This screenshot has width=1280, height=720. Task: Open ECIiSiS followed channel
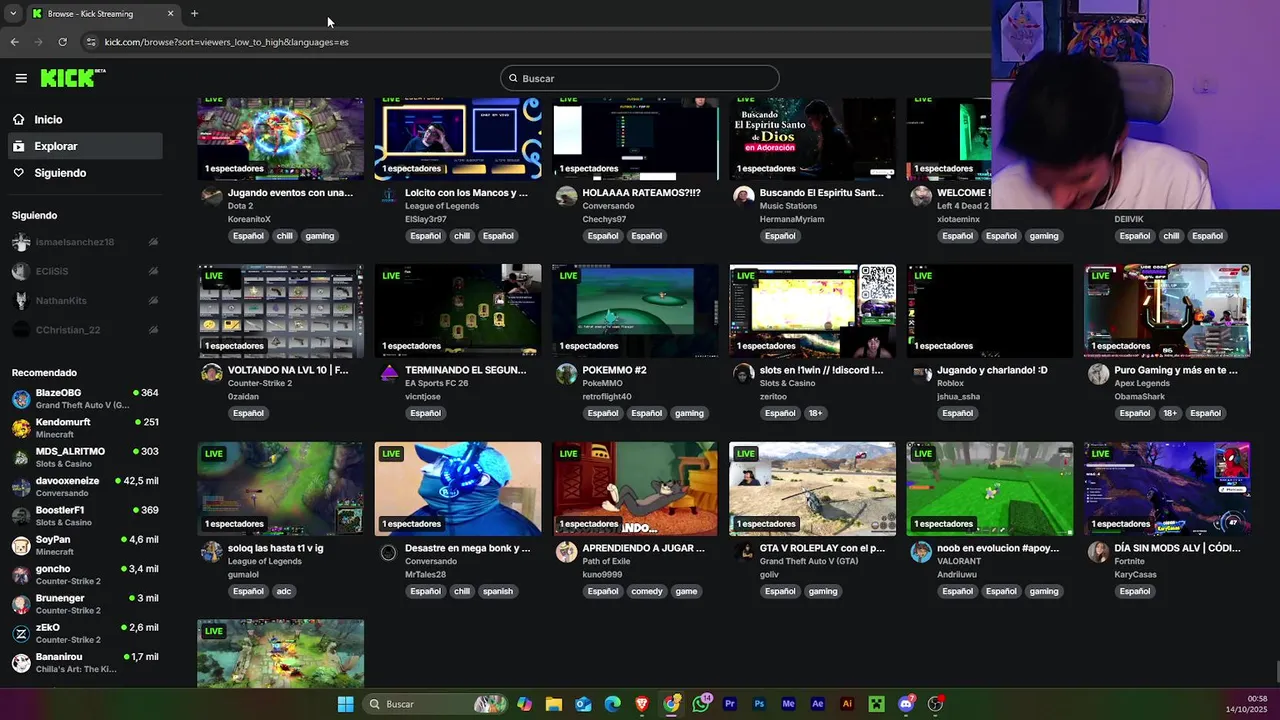pyautogui.click(x=85, y=271)
